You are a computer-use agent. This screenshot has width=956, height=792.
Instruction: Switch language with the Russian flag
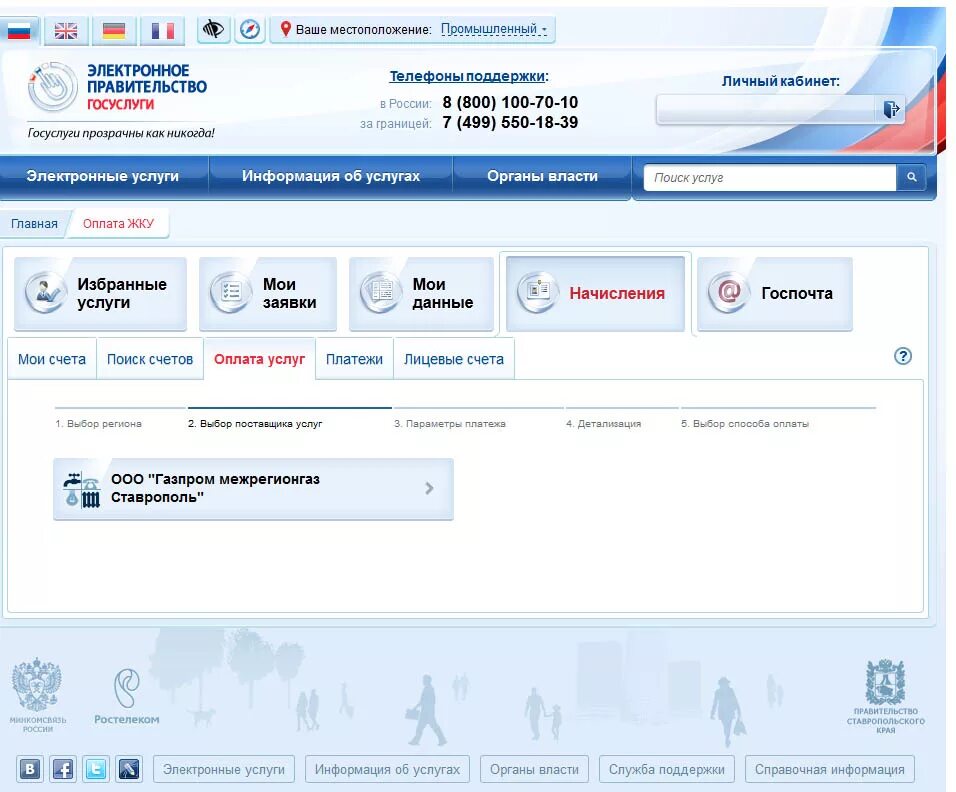[x=18, y=30]
